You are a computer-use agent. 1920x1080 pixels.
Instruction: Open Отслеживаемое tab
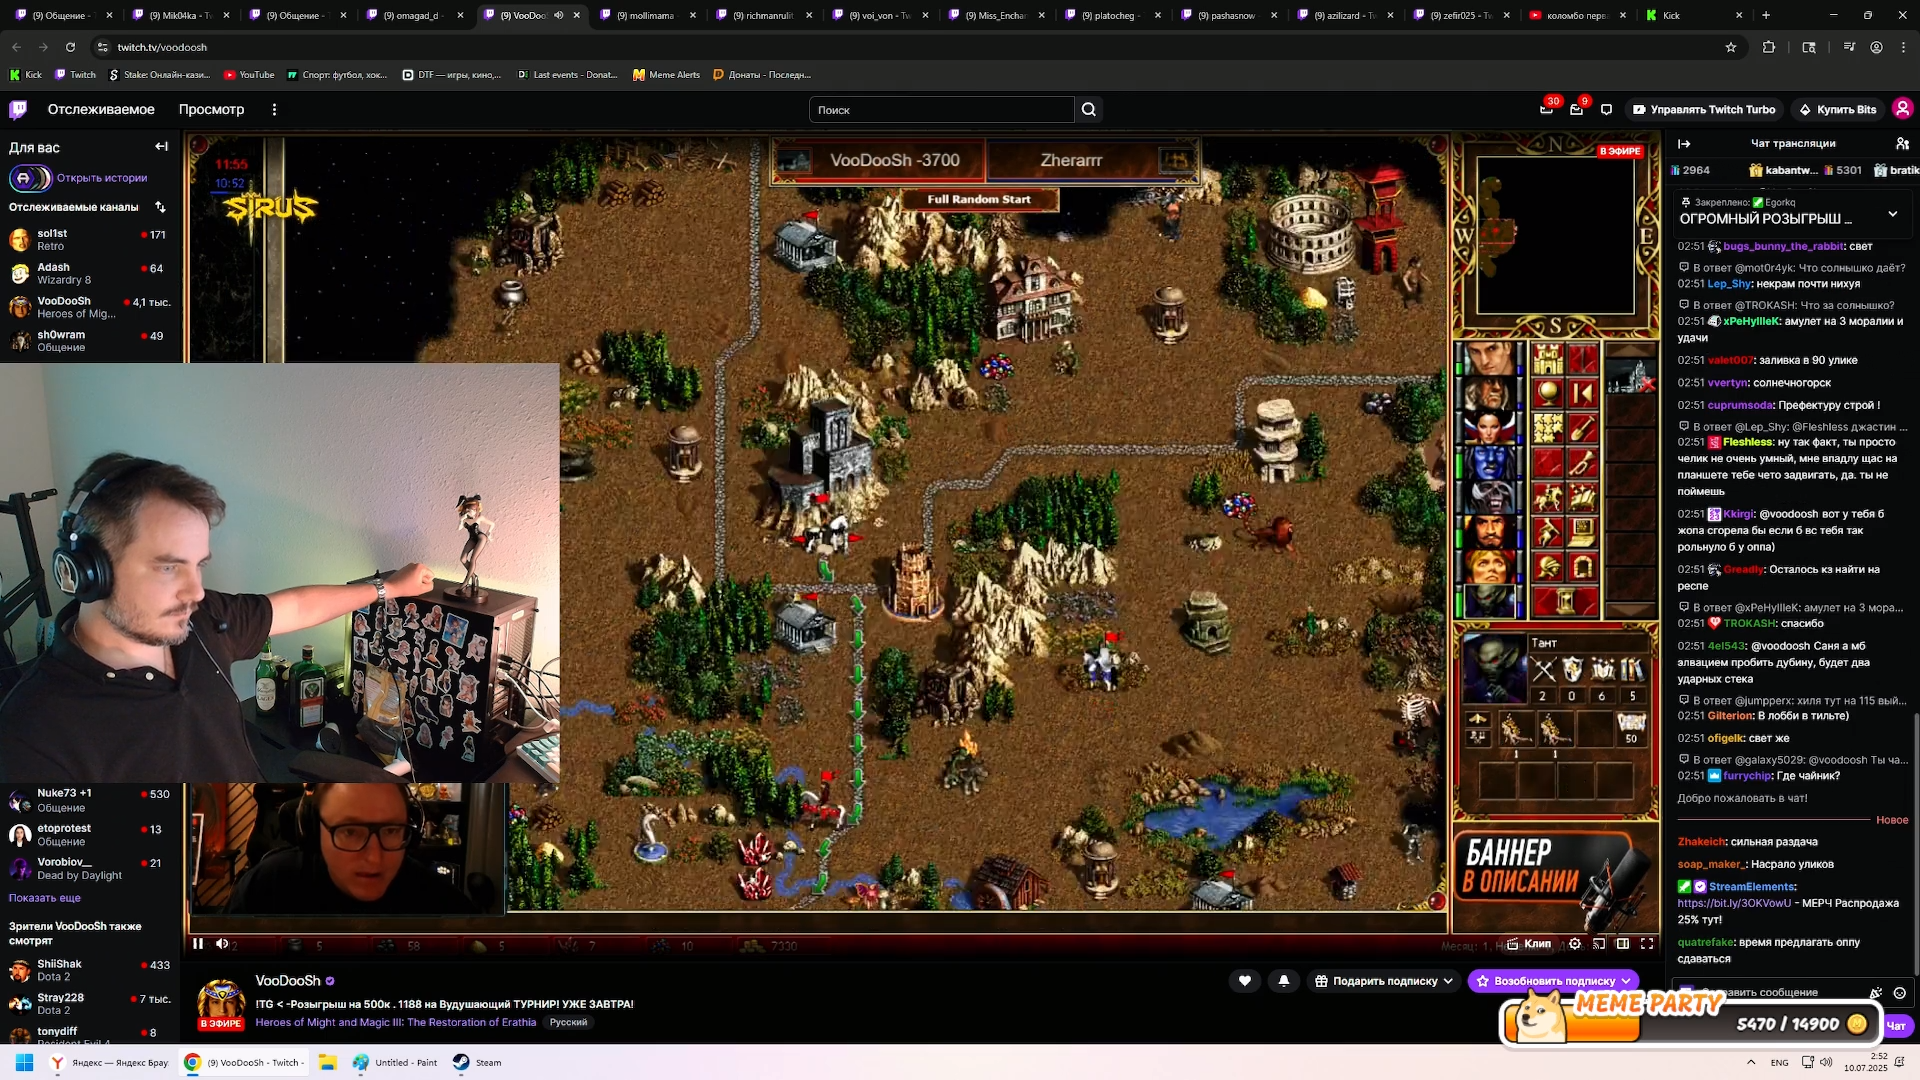tap(101, 110)
